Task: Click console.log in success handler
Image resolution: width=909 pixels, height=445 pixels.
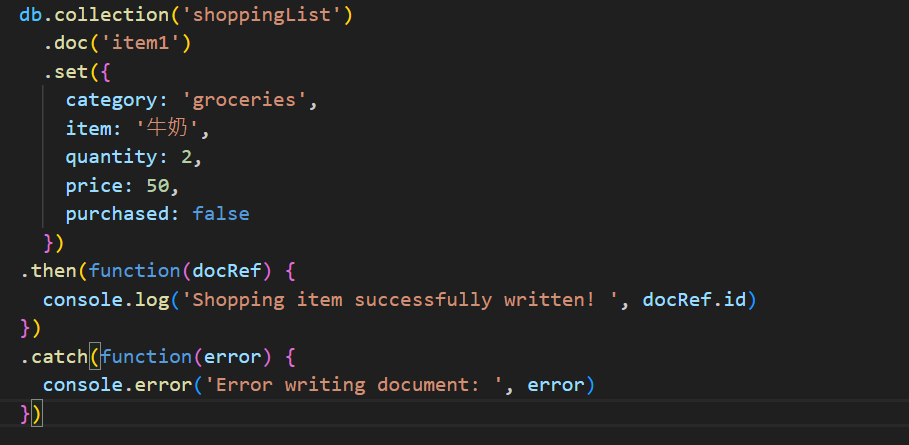Action: pyautogui.click(x=106, y=300)
